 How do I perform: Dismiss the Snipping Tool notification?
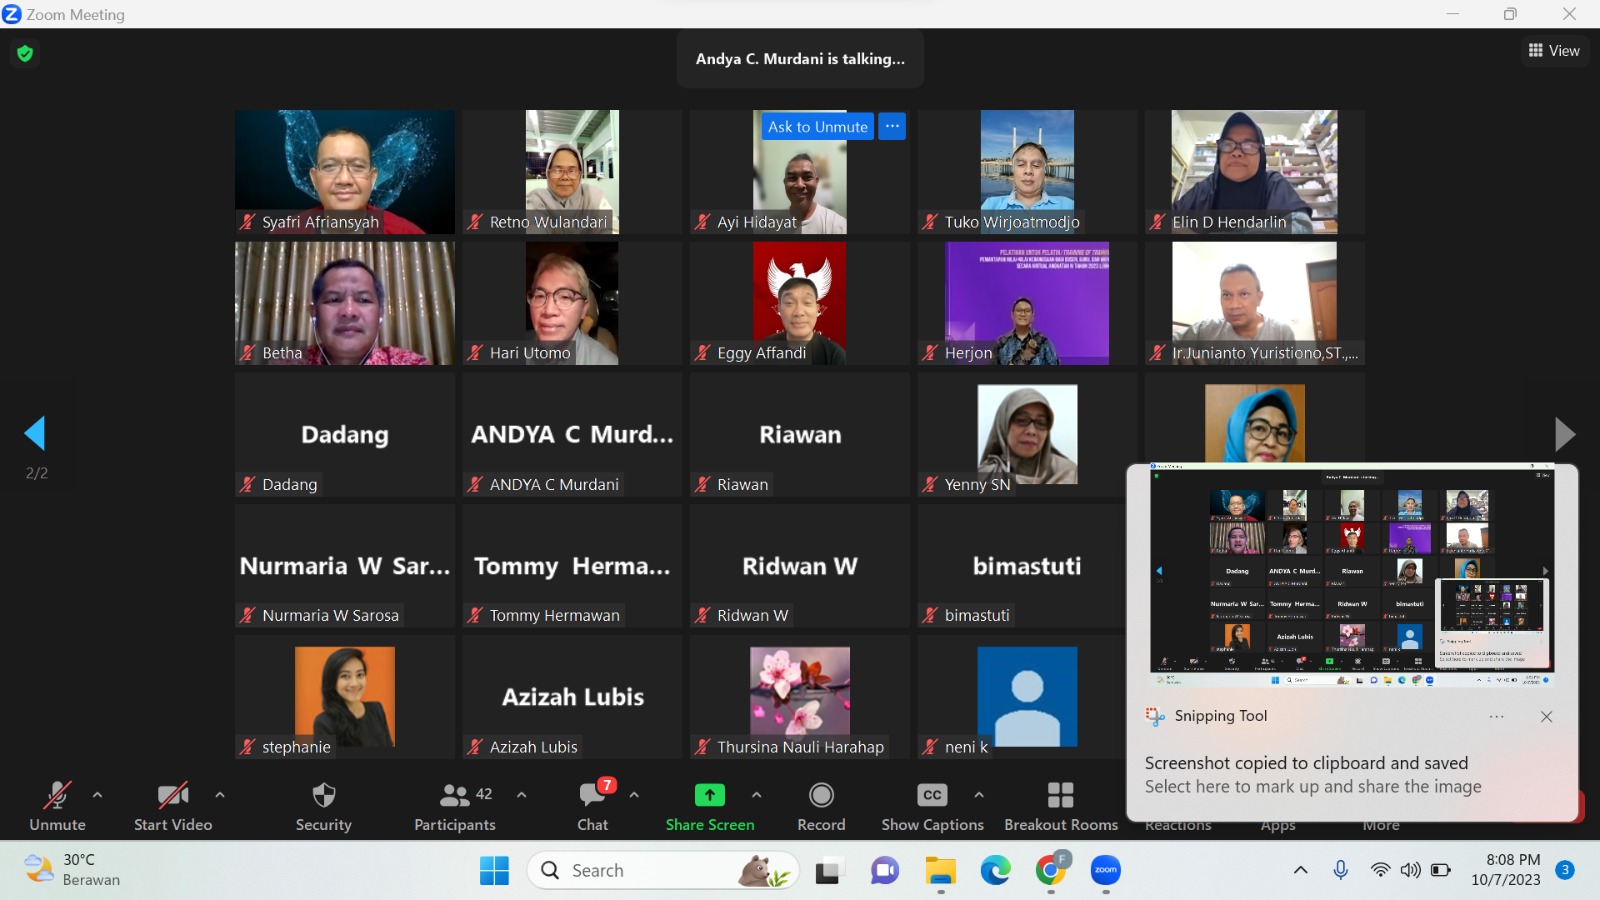[x=1546, y=717]
